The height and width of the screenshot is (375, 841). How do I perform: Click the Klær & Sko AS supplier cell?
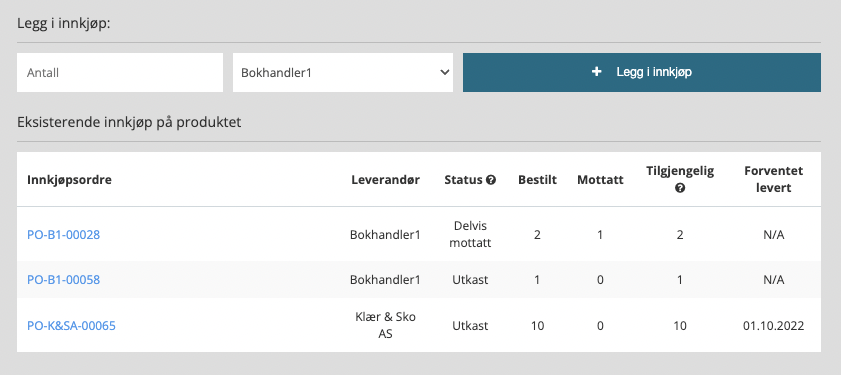385,325
